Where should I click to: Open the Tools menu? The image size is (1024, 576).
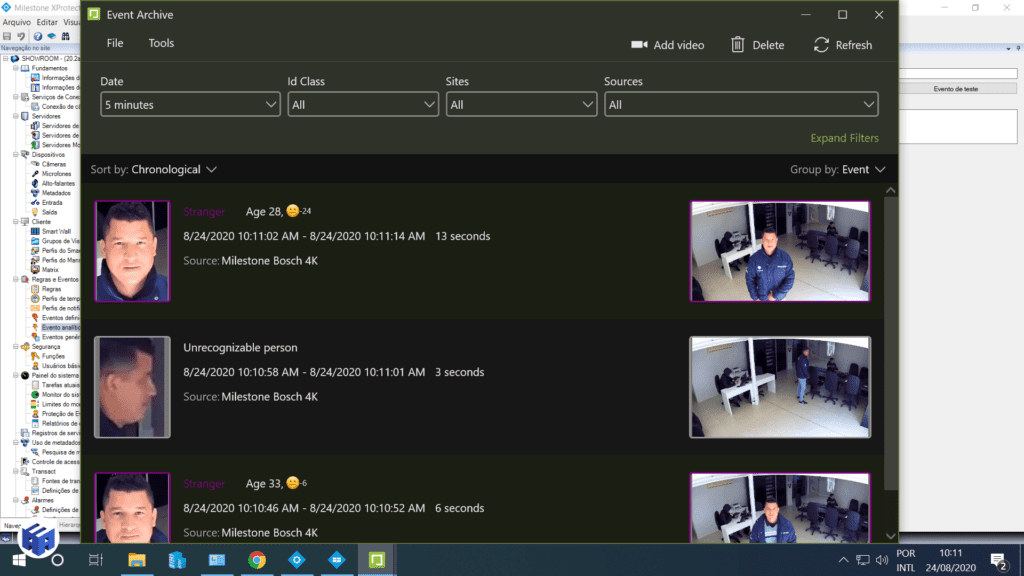click(x=161, y=43)
